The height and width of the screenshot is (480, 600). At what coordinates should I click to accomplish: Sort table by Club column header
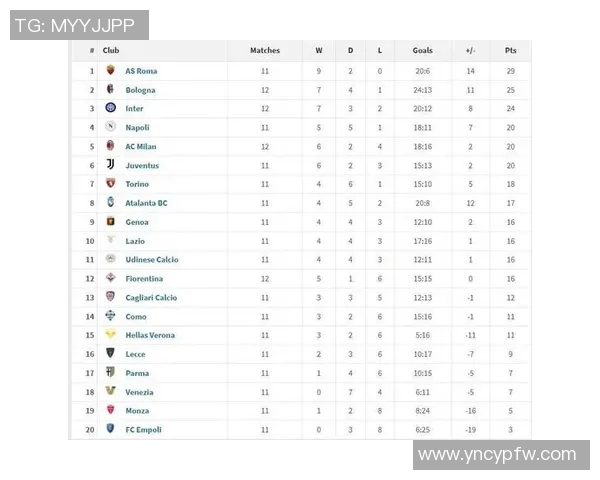coord(111,50)
